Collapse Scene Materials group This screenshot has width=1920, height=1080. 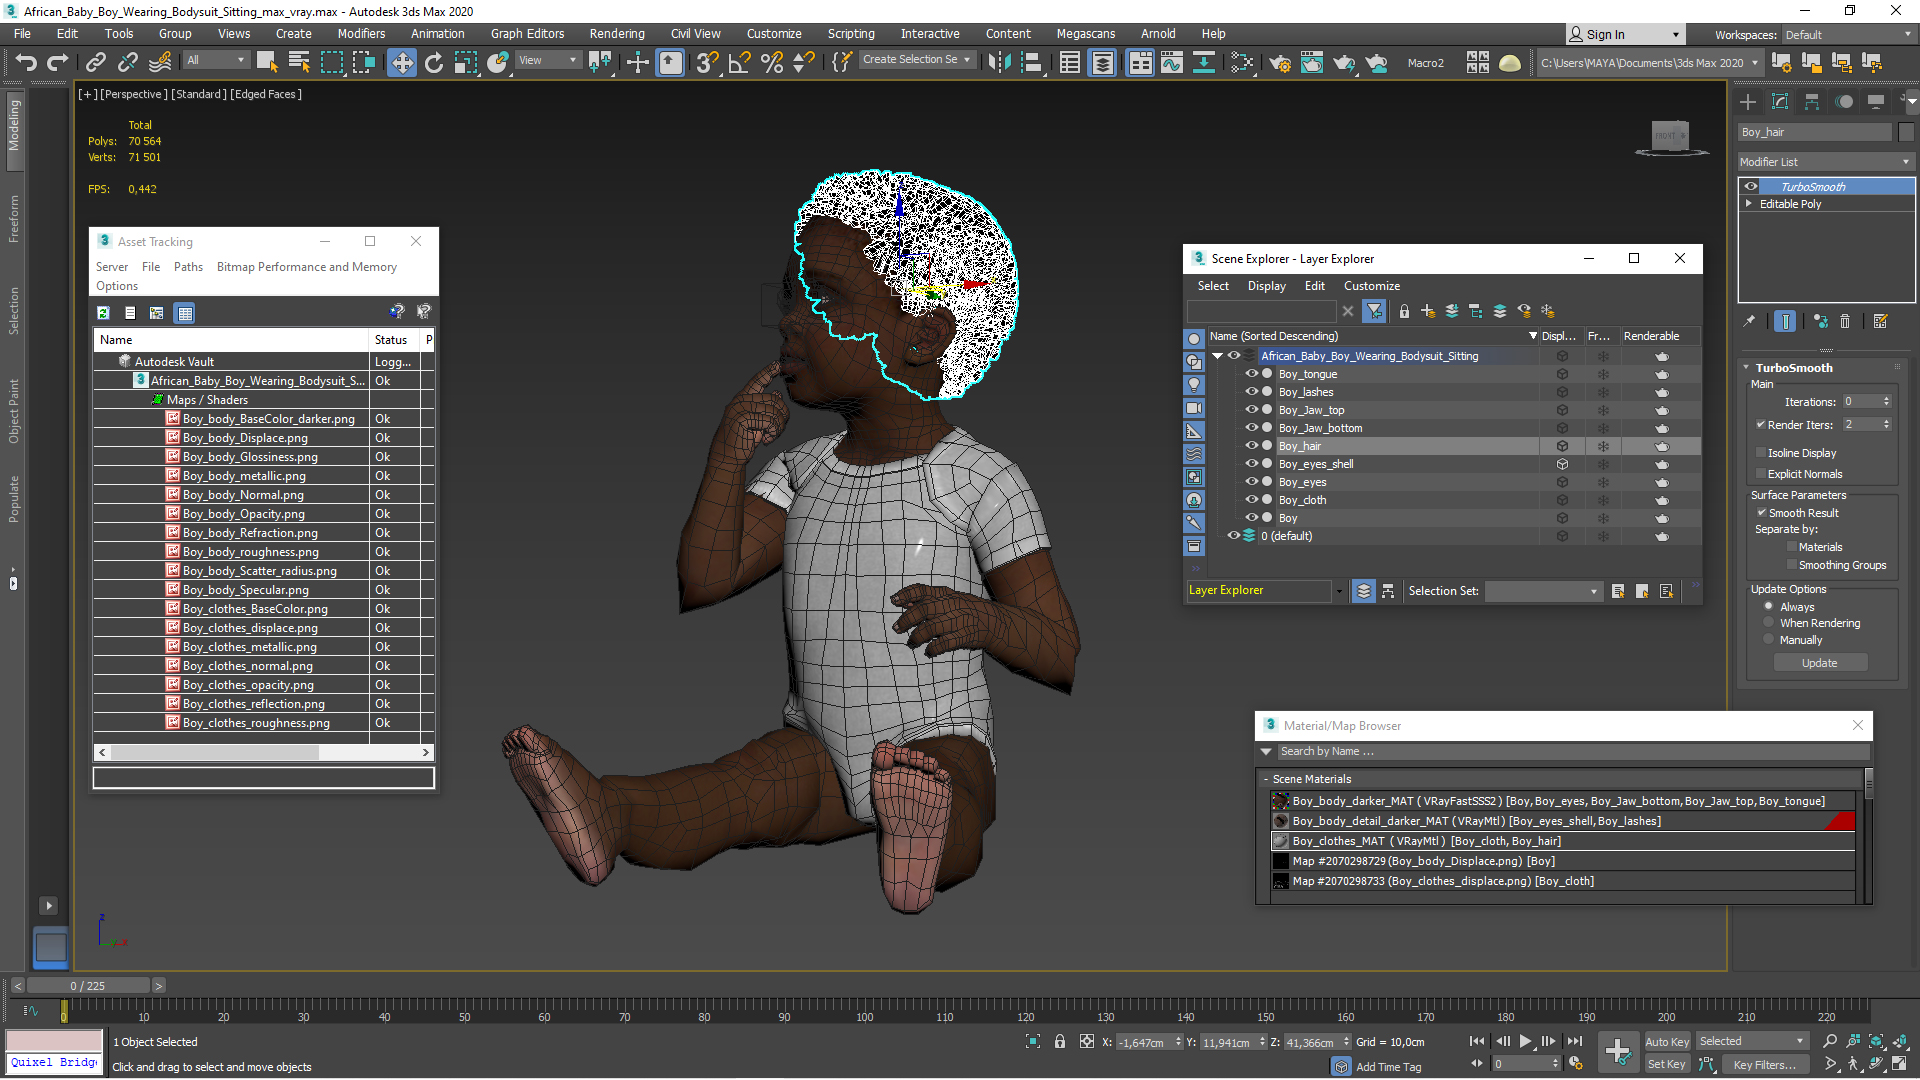click(x=1266, y=779)
